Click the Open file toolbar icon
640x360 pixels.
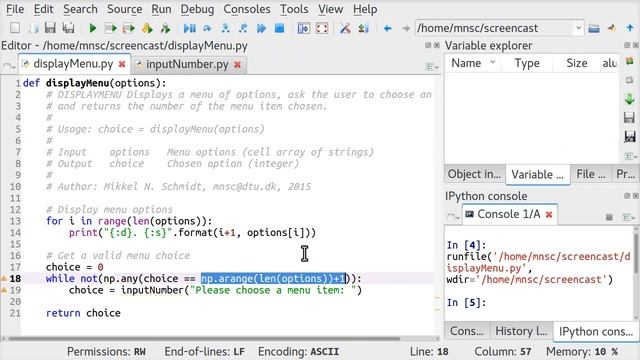[33, 28]
